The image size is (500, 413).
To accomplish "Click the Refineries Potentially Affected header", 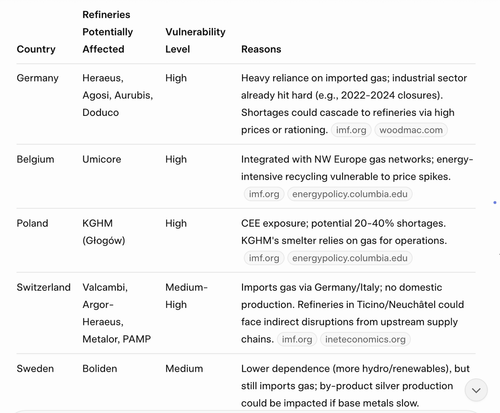I will pos(108,32).
